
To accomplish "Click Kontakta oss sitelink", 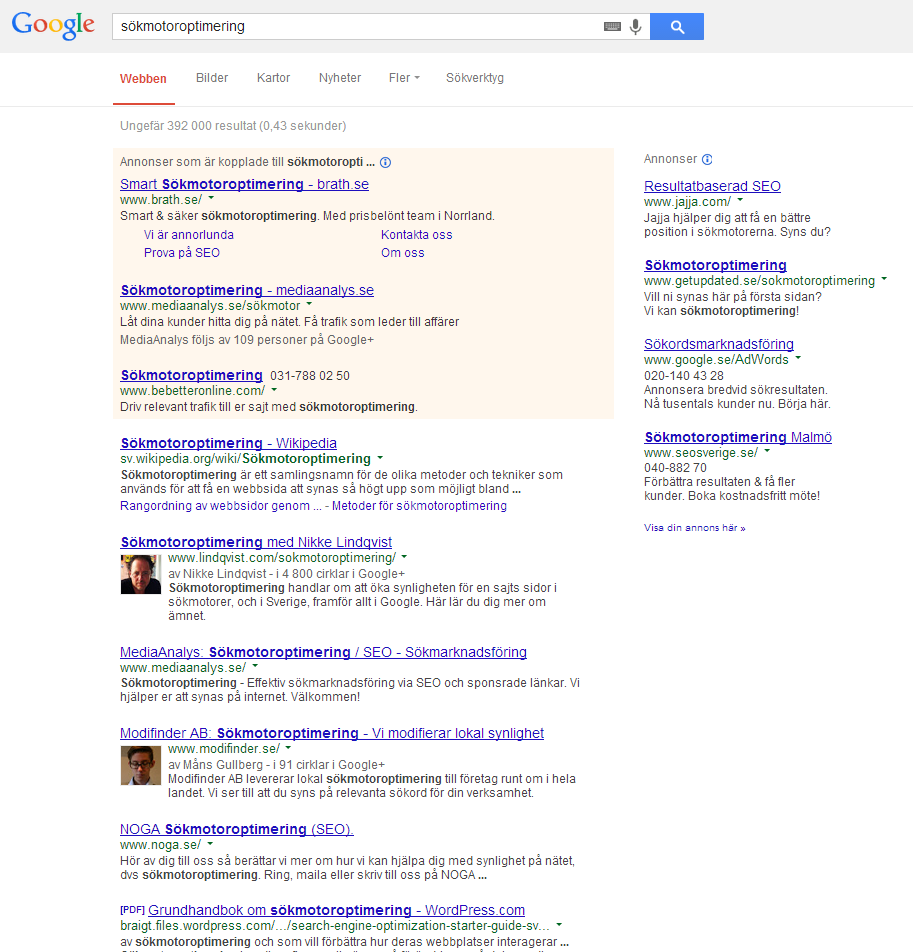I will (416, 235).
